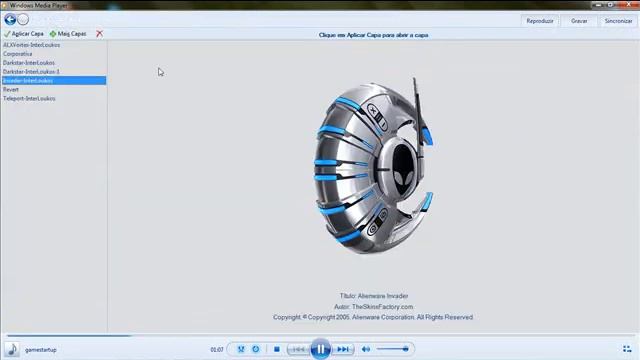Viewport: 640px width, 360px height.
Task: Select Teleport-InterLoukos skin entry
Action: [x=54, y=98]
